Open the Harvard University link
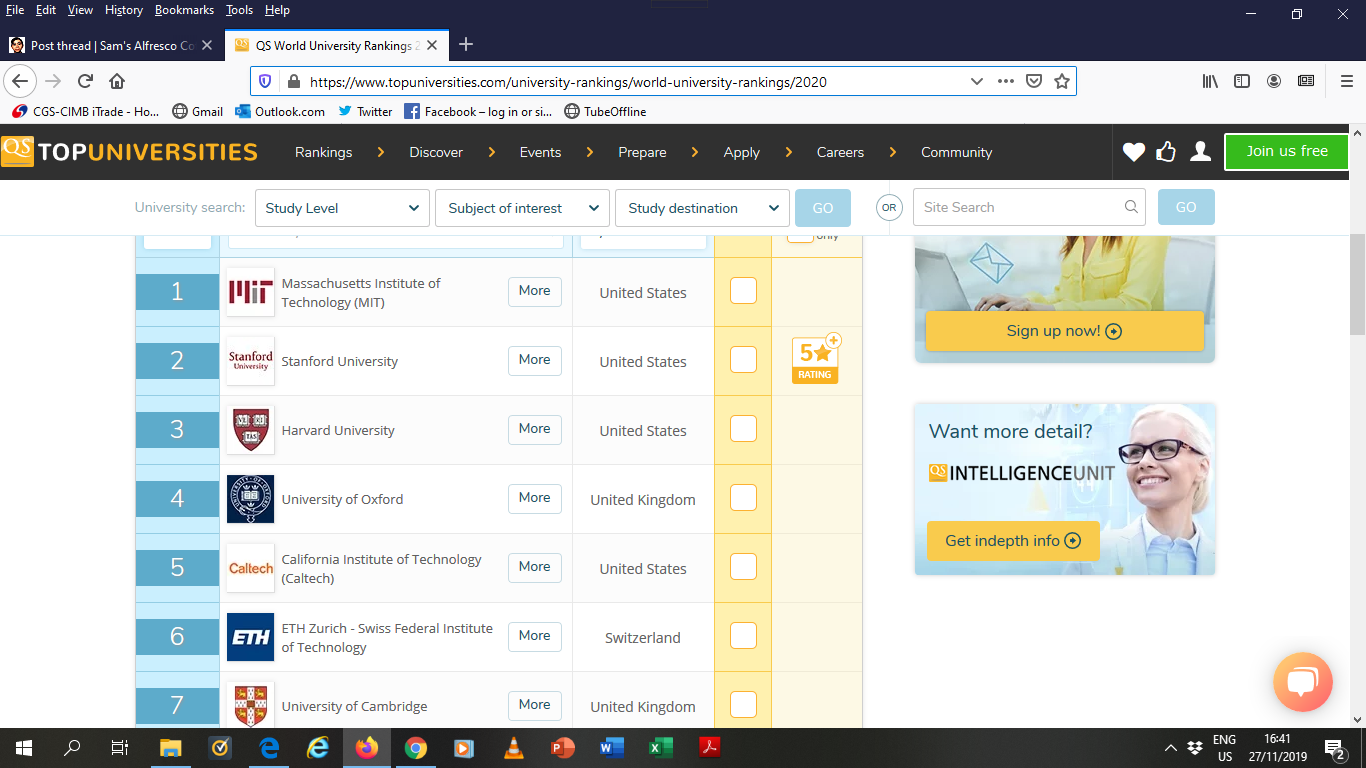 coord(338,430)
